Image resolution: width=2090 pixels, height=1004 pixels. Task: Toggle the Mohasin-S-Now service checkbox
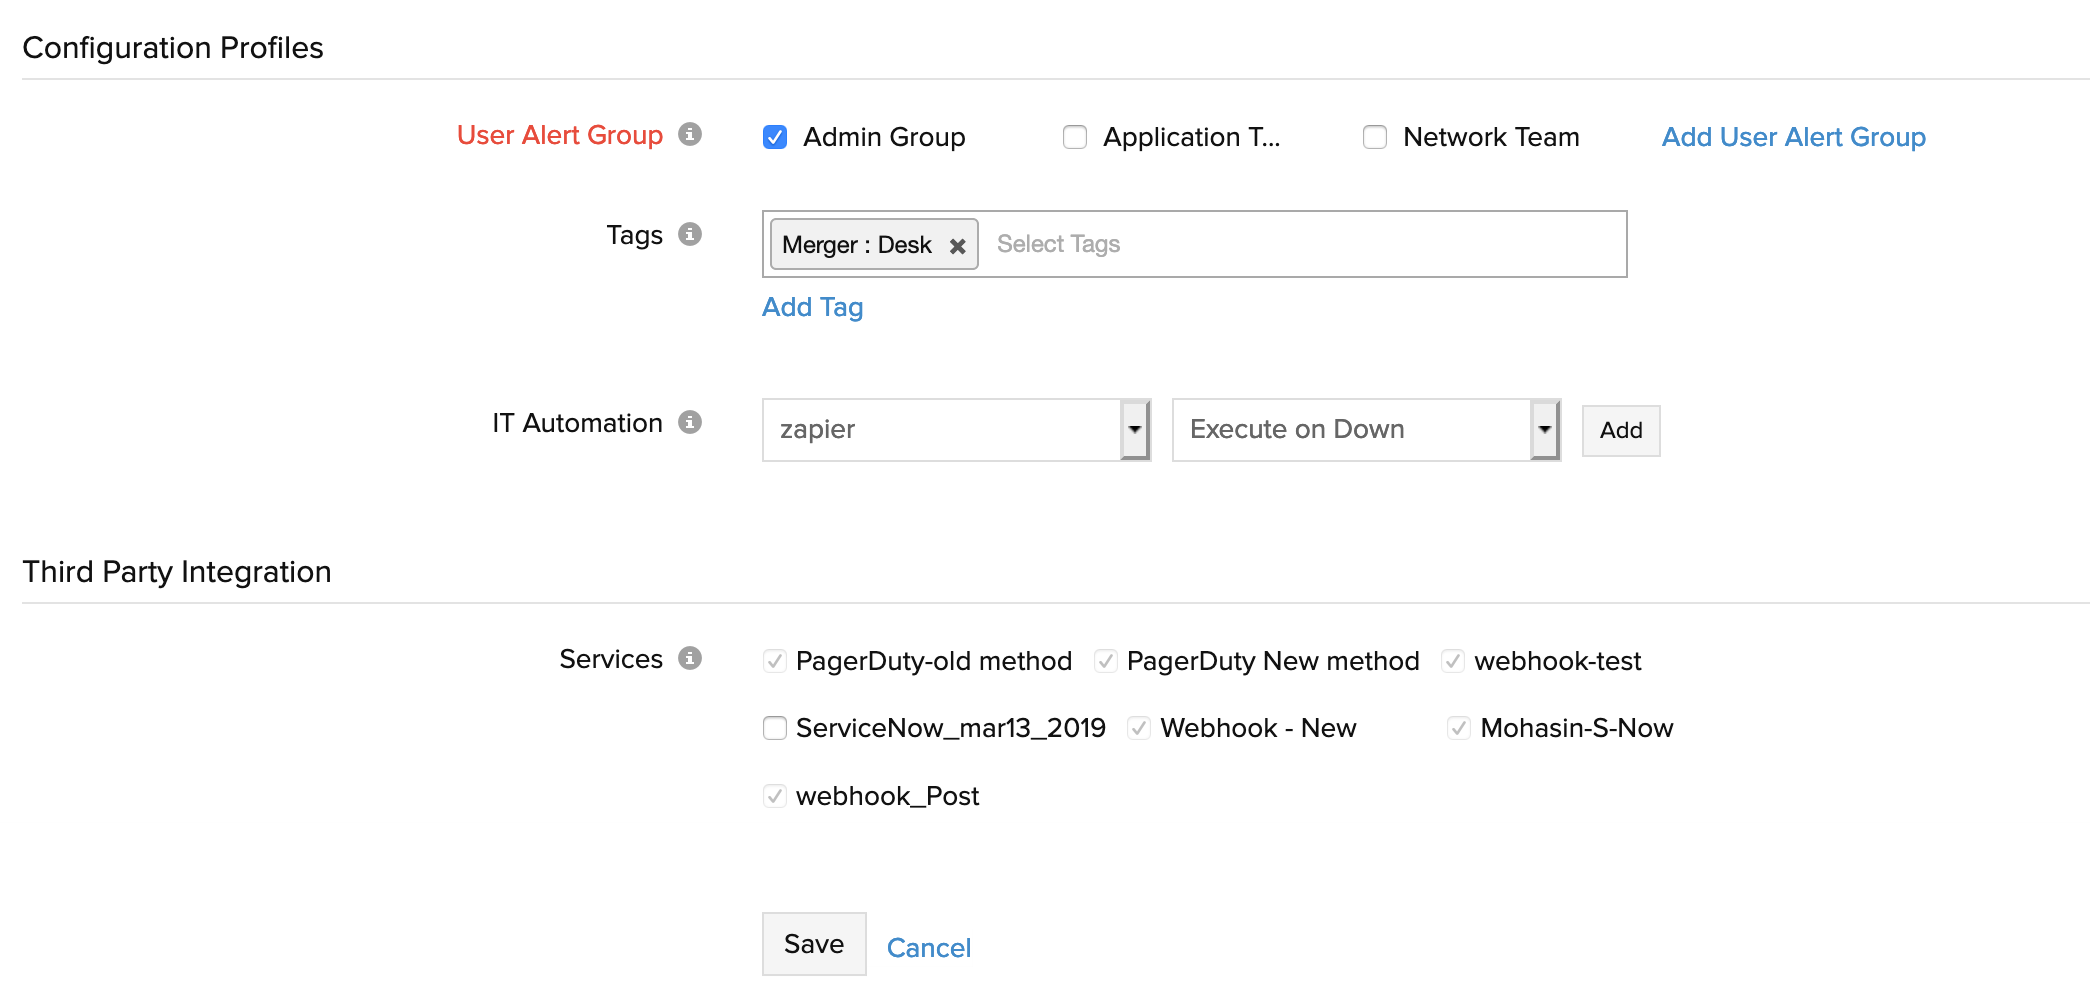(1459, 728)
